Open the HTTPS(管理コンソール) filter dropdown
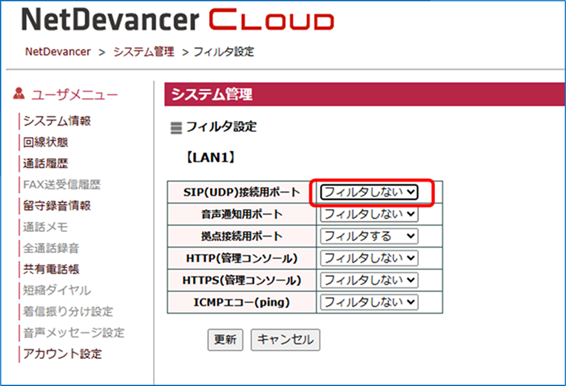The image size is (566, 386). click(369, 280)
